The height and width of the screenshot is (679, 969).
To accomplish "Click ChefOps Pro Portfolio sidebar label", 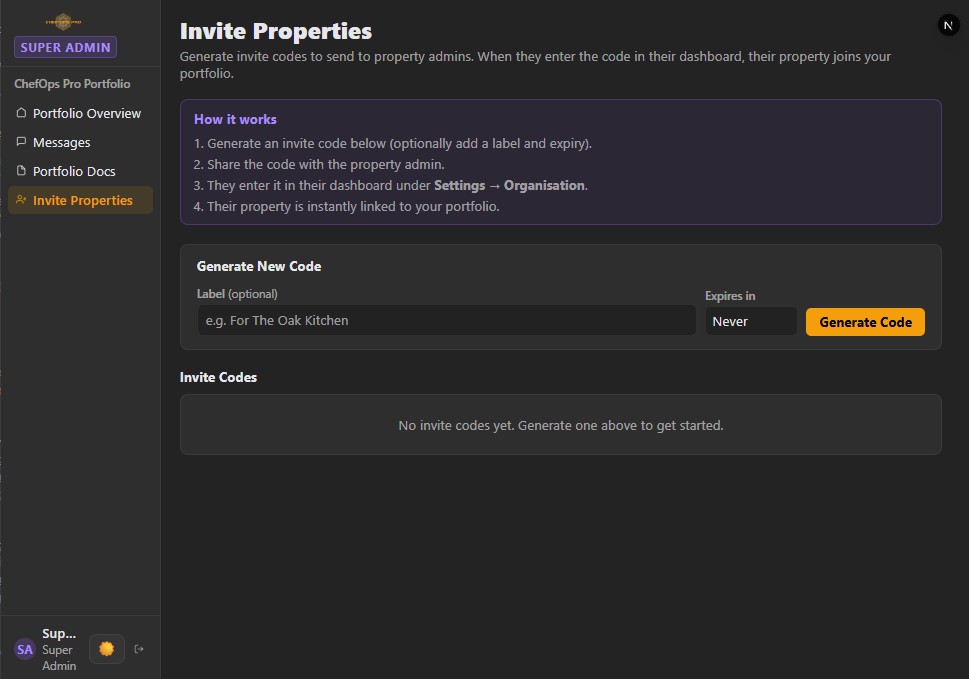I will click(72, 83).
